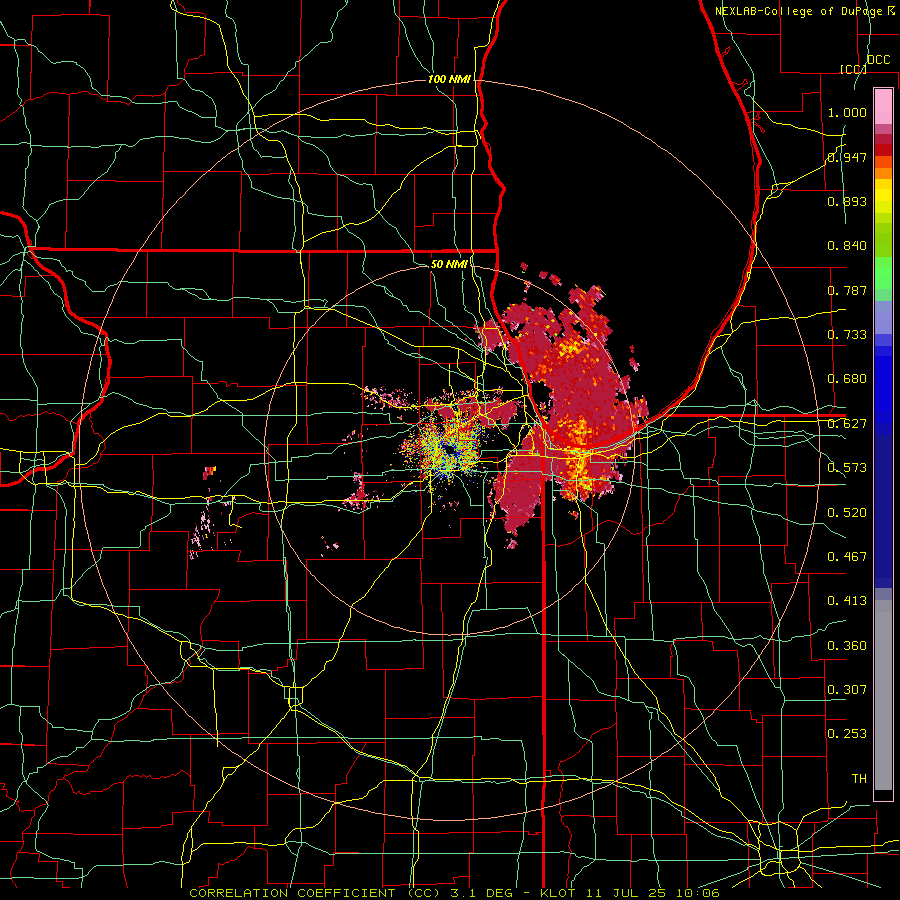The height and width of the screenshot is (900, 900).
Task: Click the 0.787 scale value
Action: (847, 290)
